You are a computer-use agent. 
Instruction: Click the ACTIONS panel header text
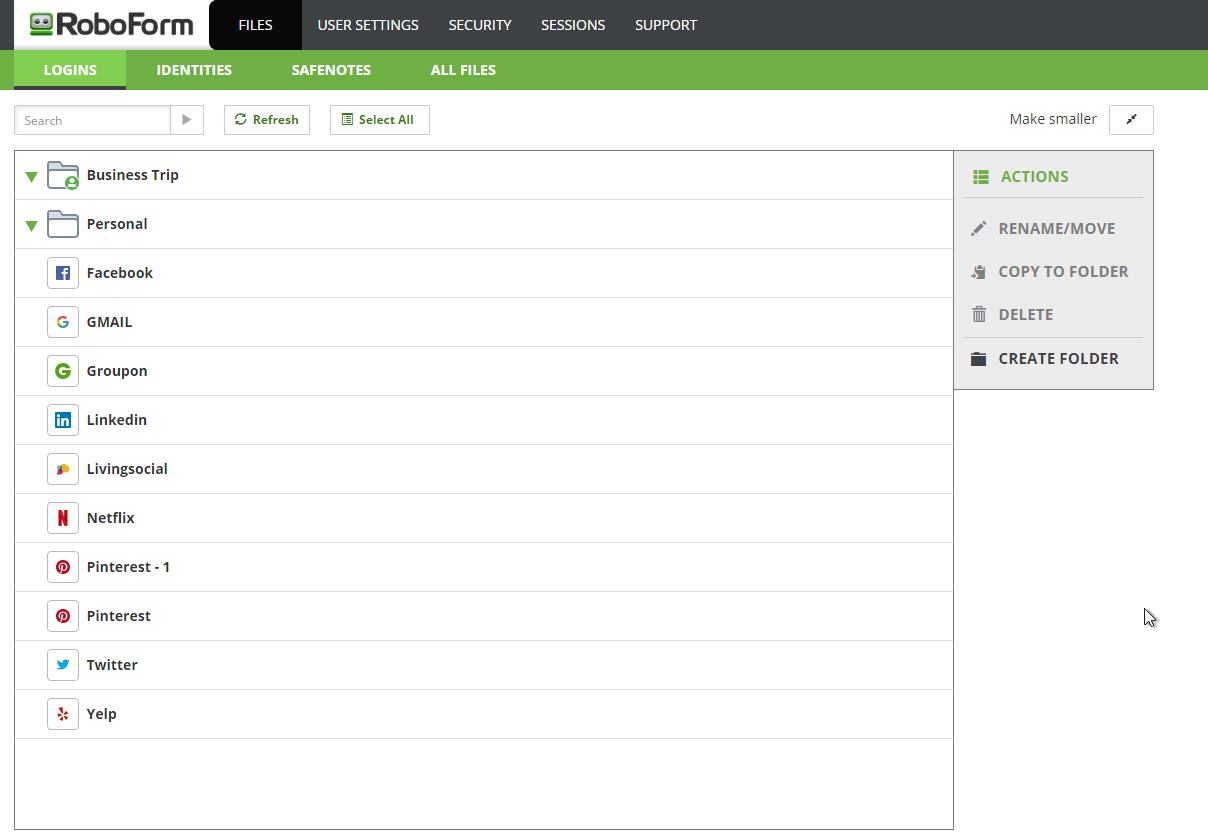(1035, 177)
